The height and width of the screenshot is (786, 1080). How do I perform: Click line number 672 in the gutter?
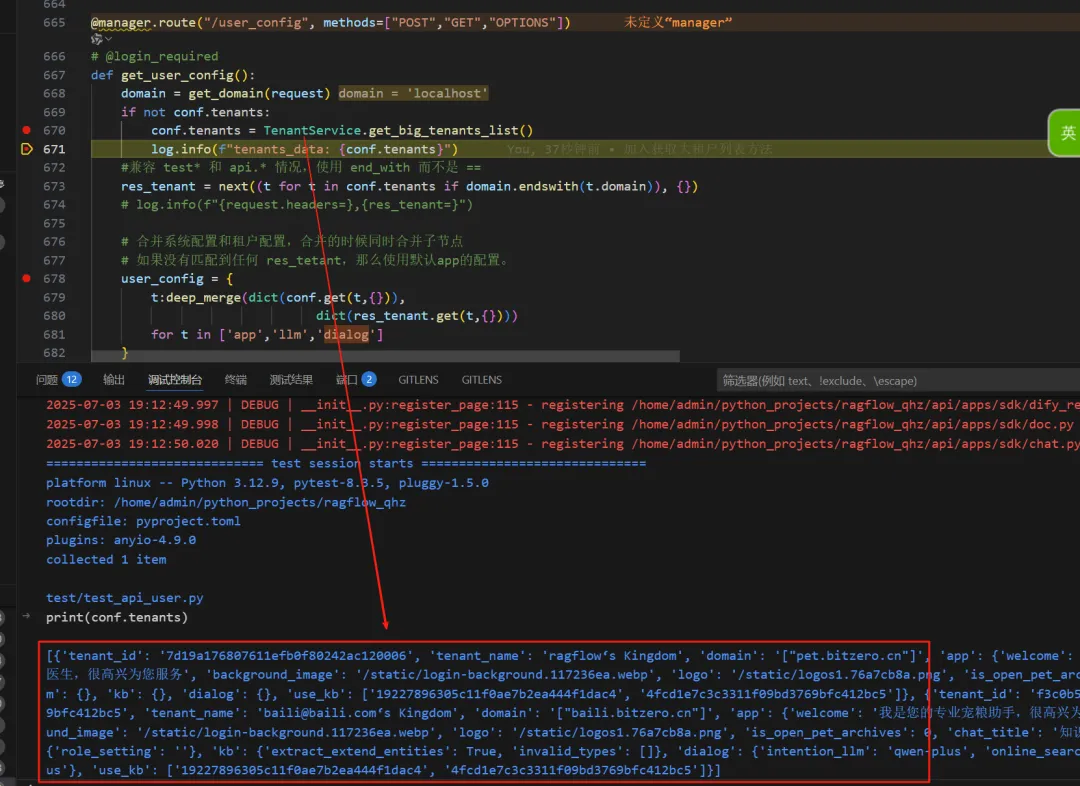54,167
